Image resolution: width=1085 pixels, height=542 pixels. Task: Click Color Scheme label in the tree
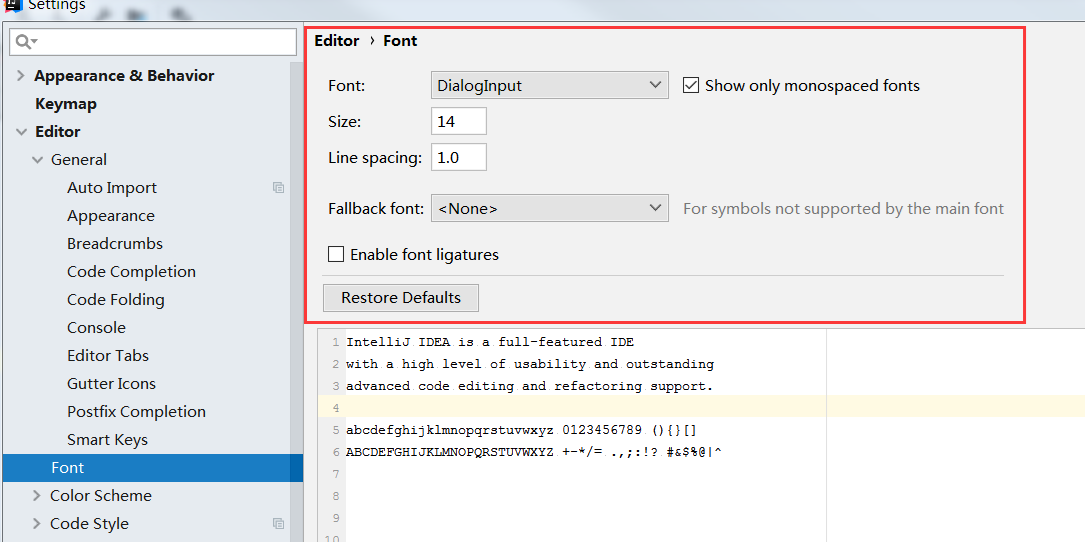[x=100, y=496]
